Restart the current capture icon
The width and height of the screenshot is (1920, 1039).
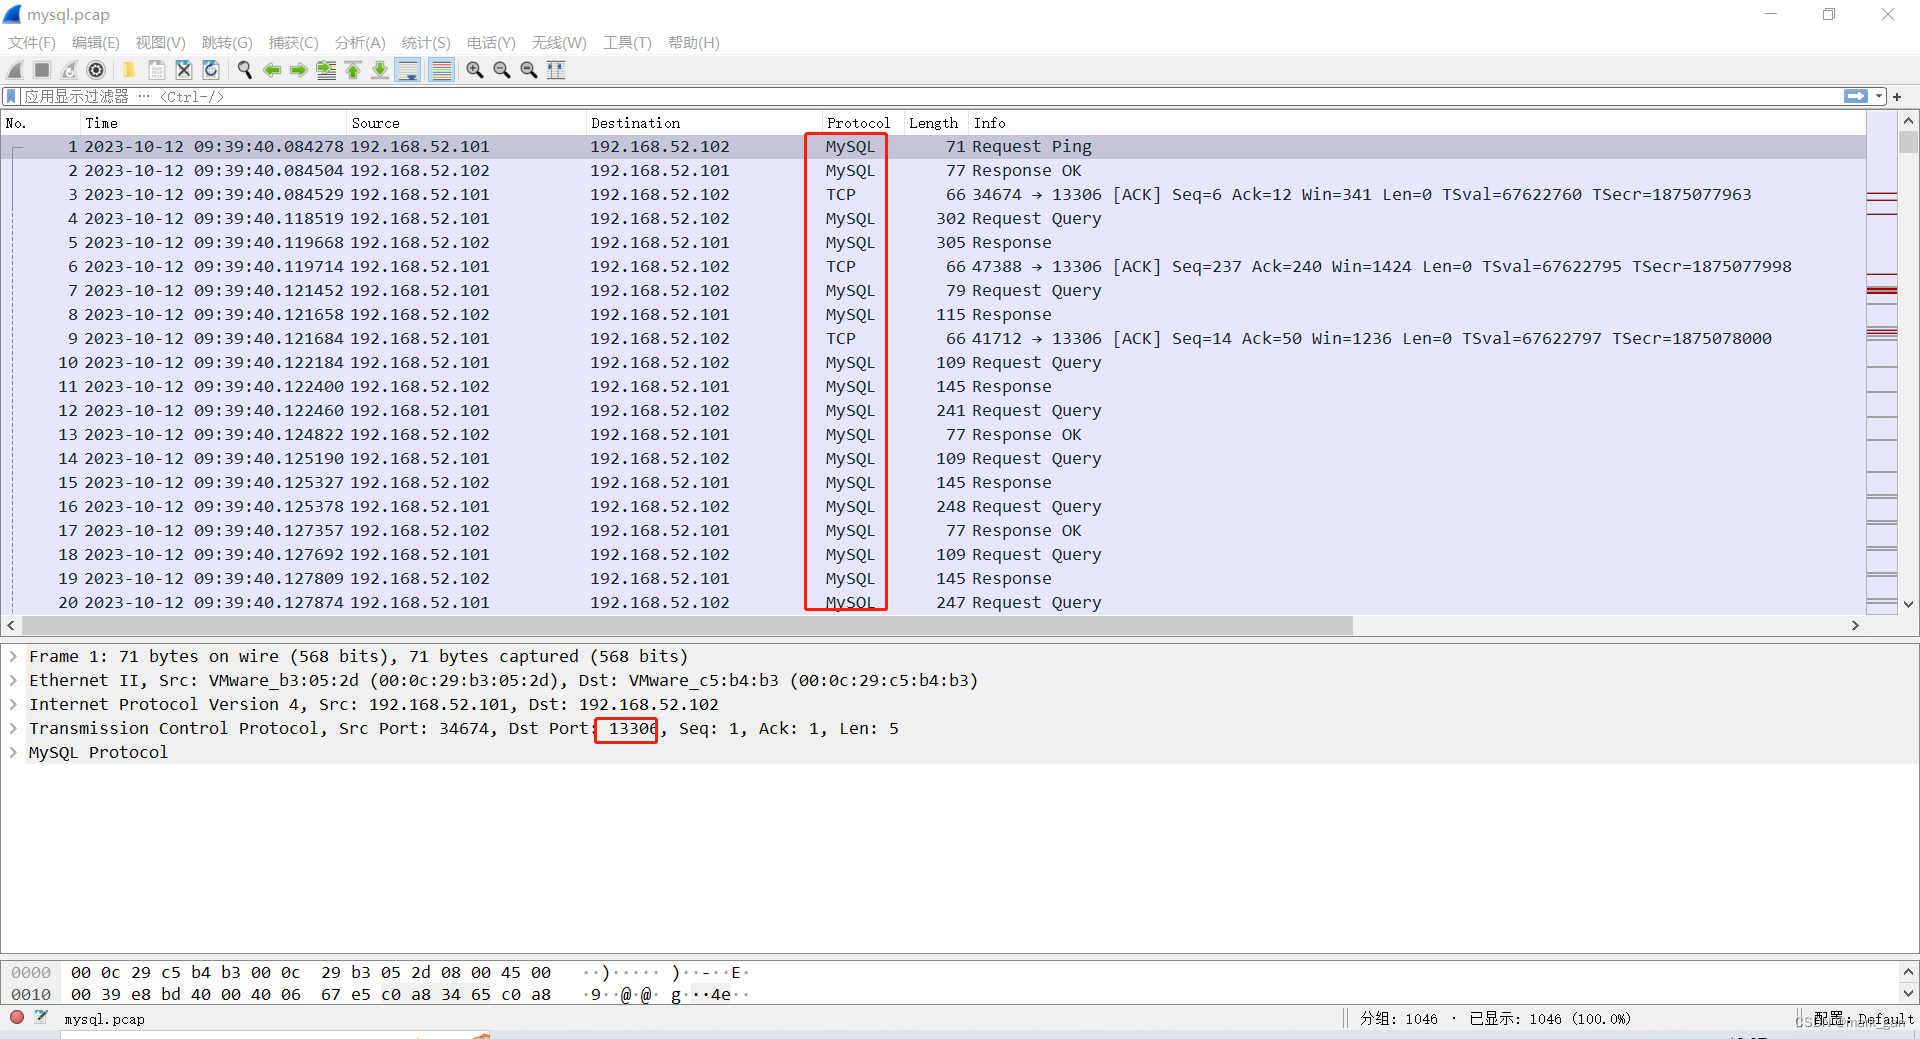point(69,70)
